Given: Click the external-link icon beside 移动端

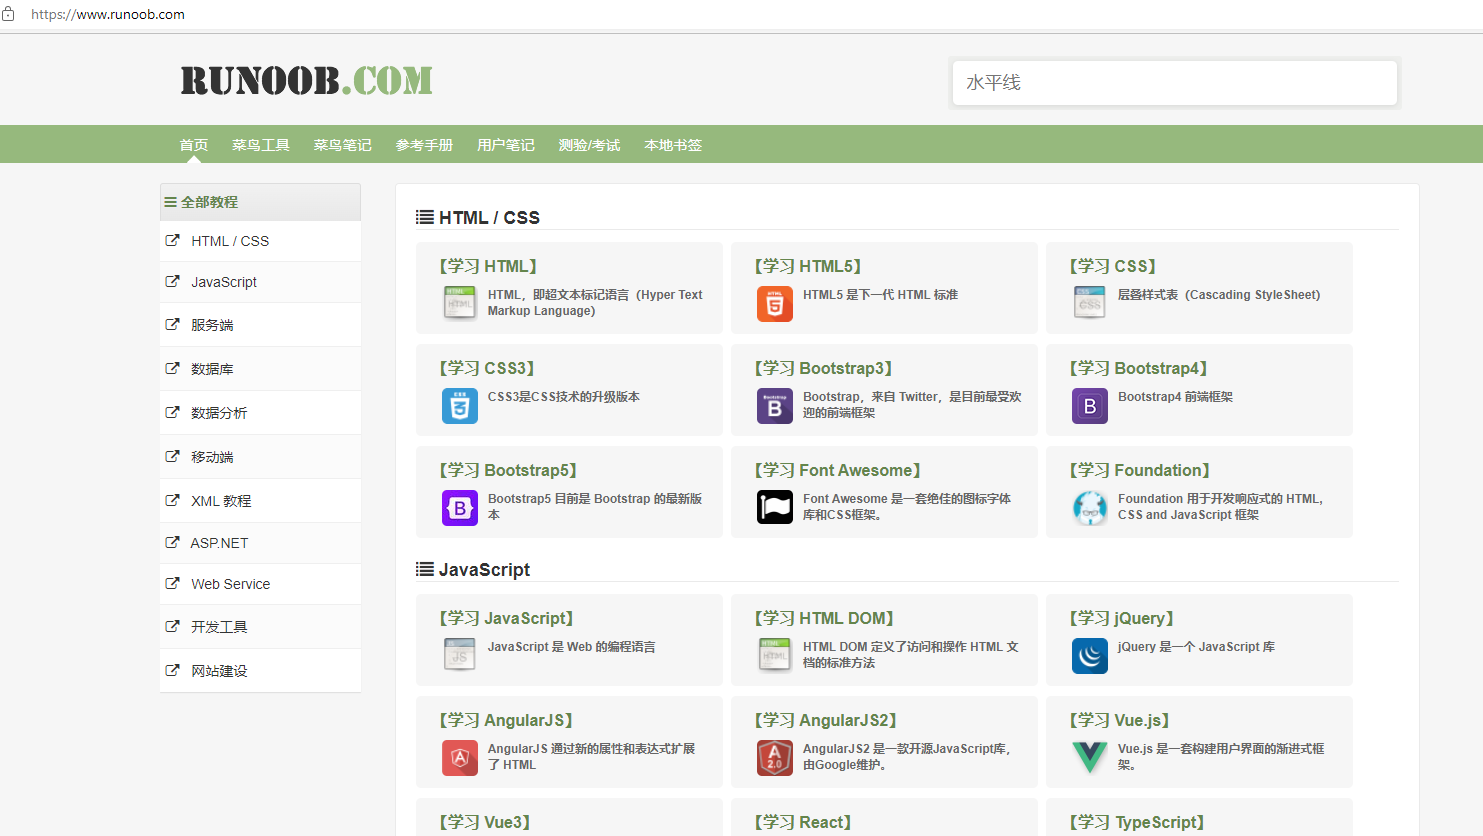Looking at the screenshot, I should tap(172, 456).
